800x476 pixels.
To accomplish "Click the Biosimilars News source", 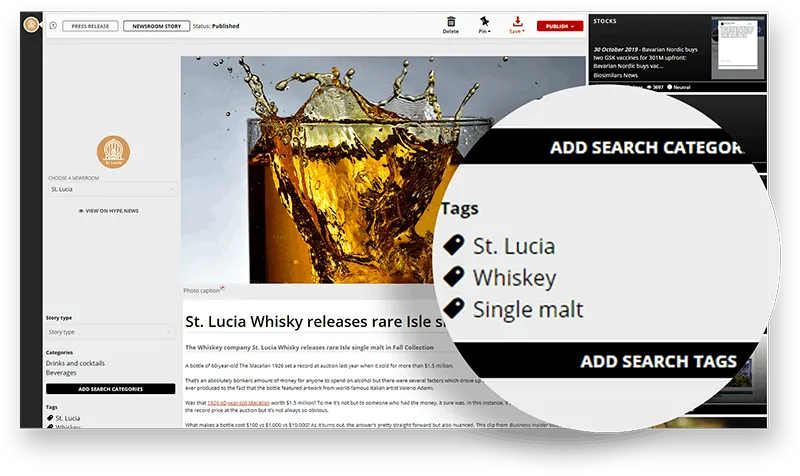I will (x=615, y=75).
